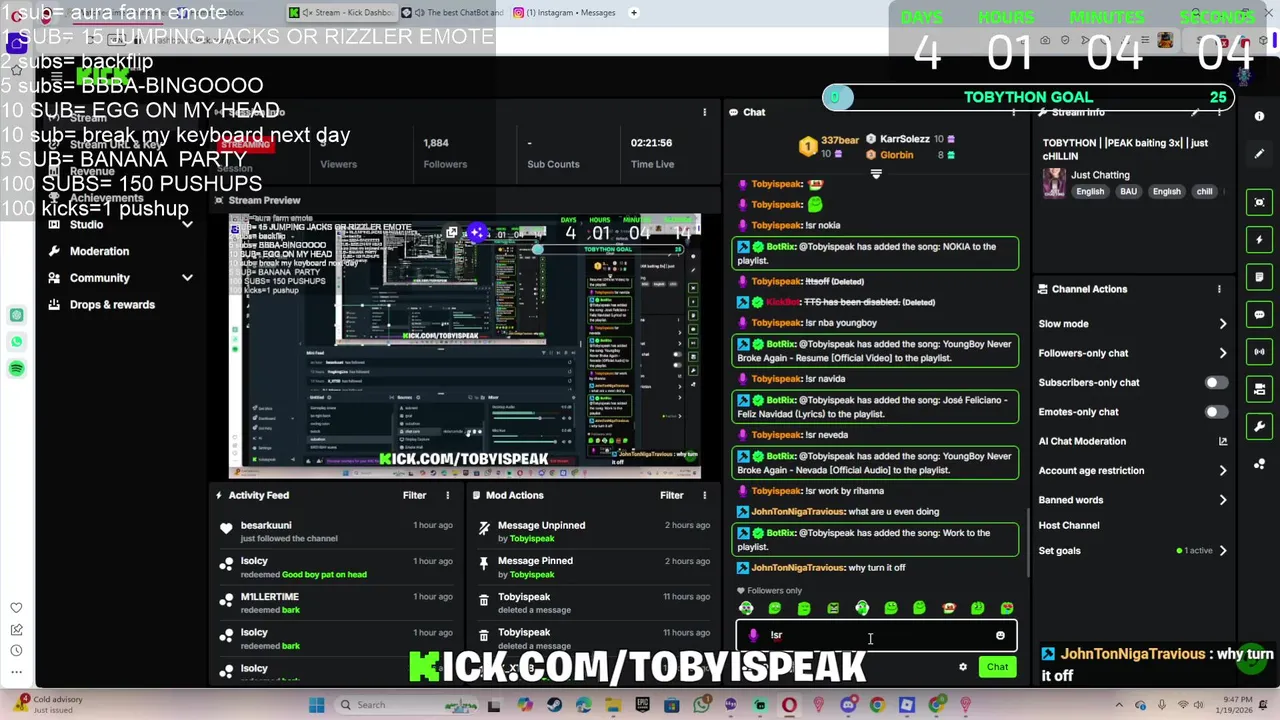Image resolution: width=1280 pixels, height=720 pixels.
Task: Open Epic Games from the taskbar
Action: [x=642, y=705]
